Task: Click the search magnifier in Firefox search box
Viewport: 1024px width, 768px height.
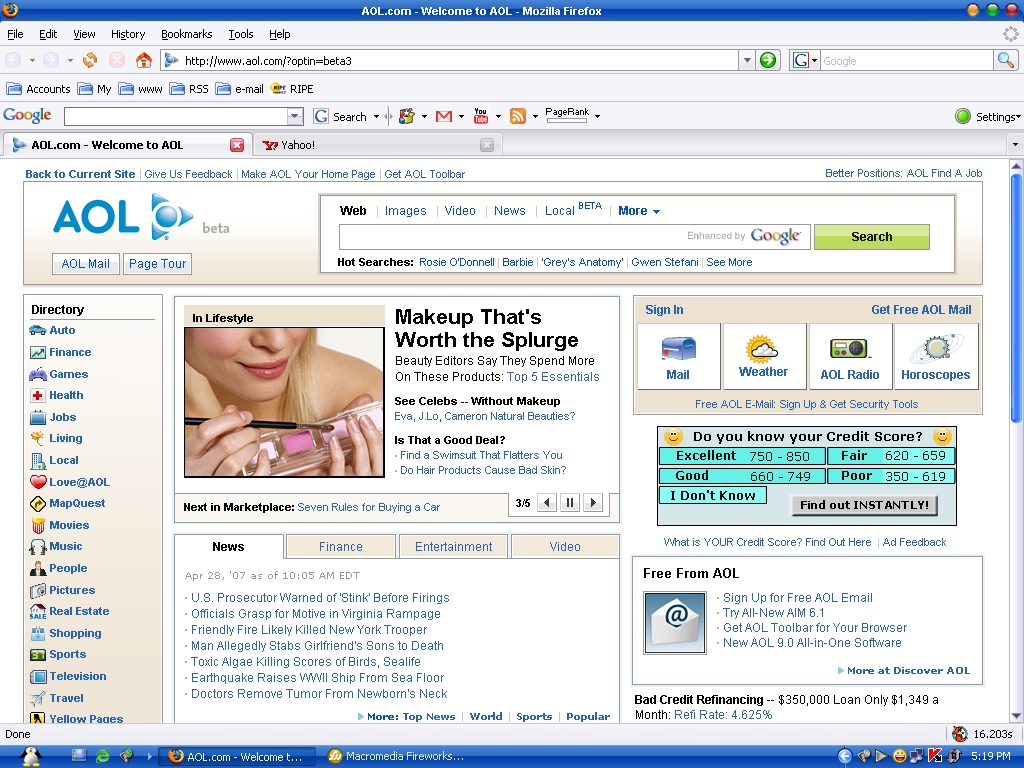Action: tap(1006, 60)
